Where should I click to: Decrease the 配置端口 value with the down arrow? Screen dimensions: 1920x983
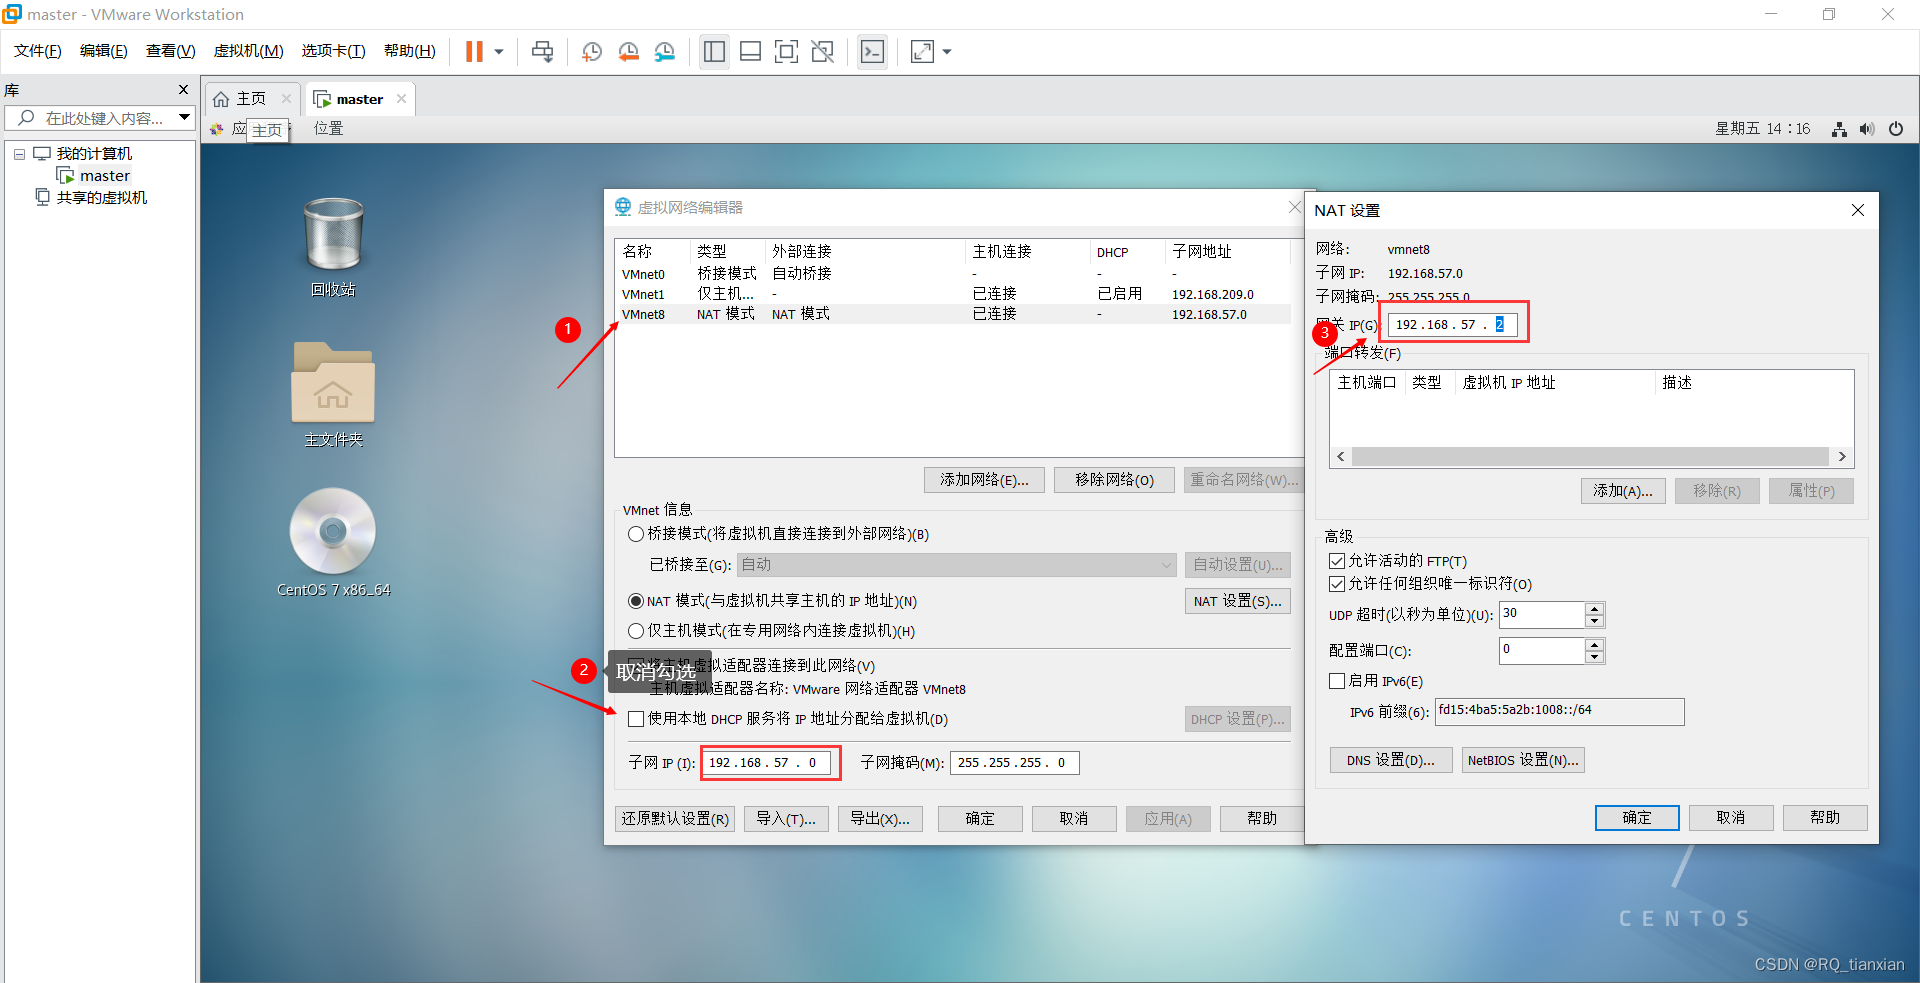click(x=1595, y=657)
